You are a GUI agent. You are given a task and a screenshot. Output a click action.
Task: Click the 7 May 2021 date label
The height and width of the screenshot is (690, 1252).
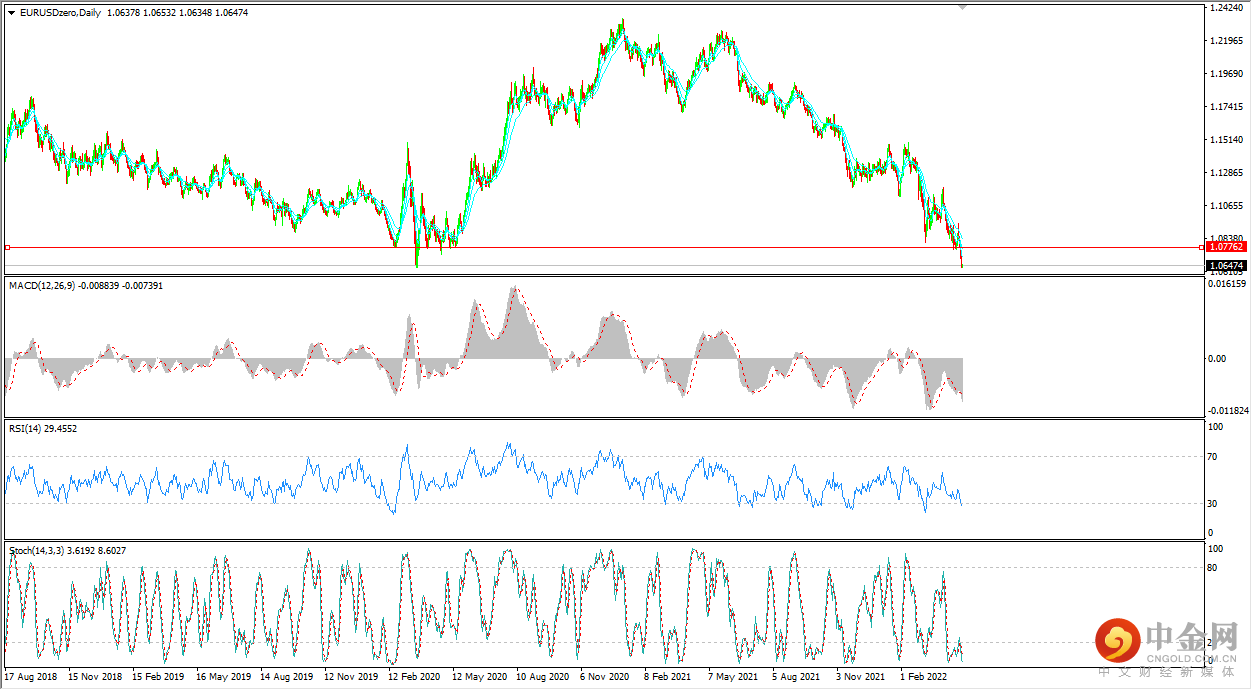pyautogui.click(x=731, y=676)
